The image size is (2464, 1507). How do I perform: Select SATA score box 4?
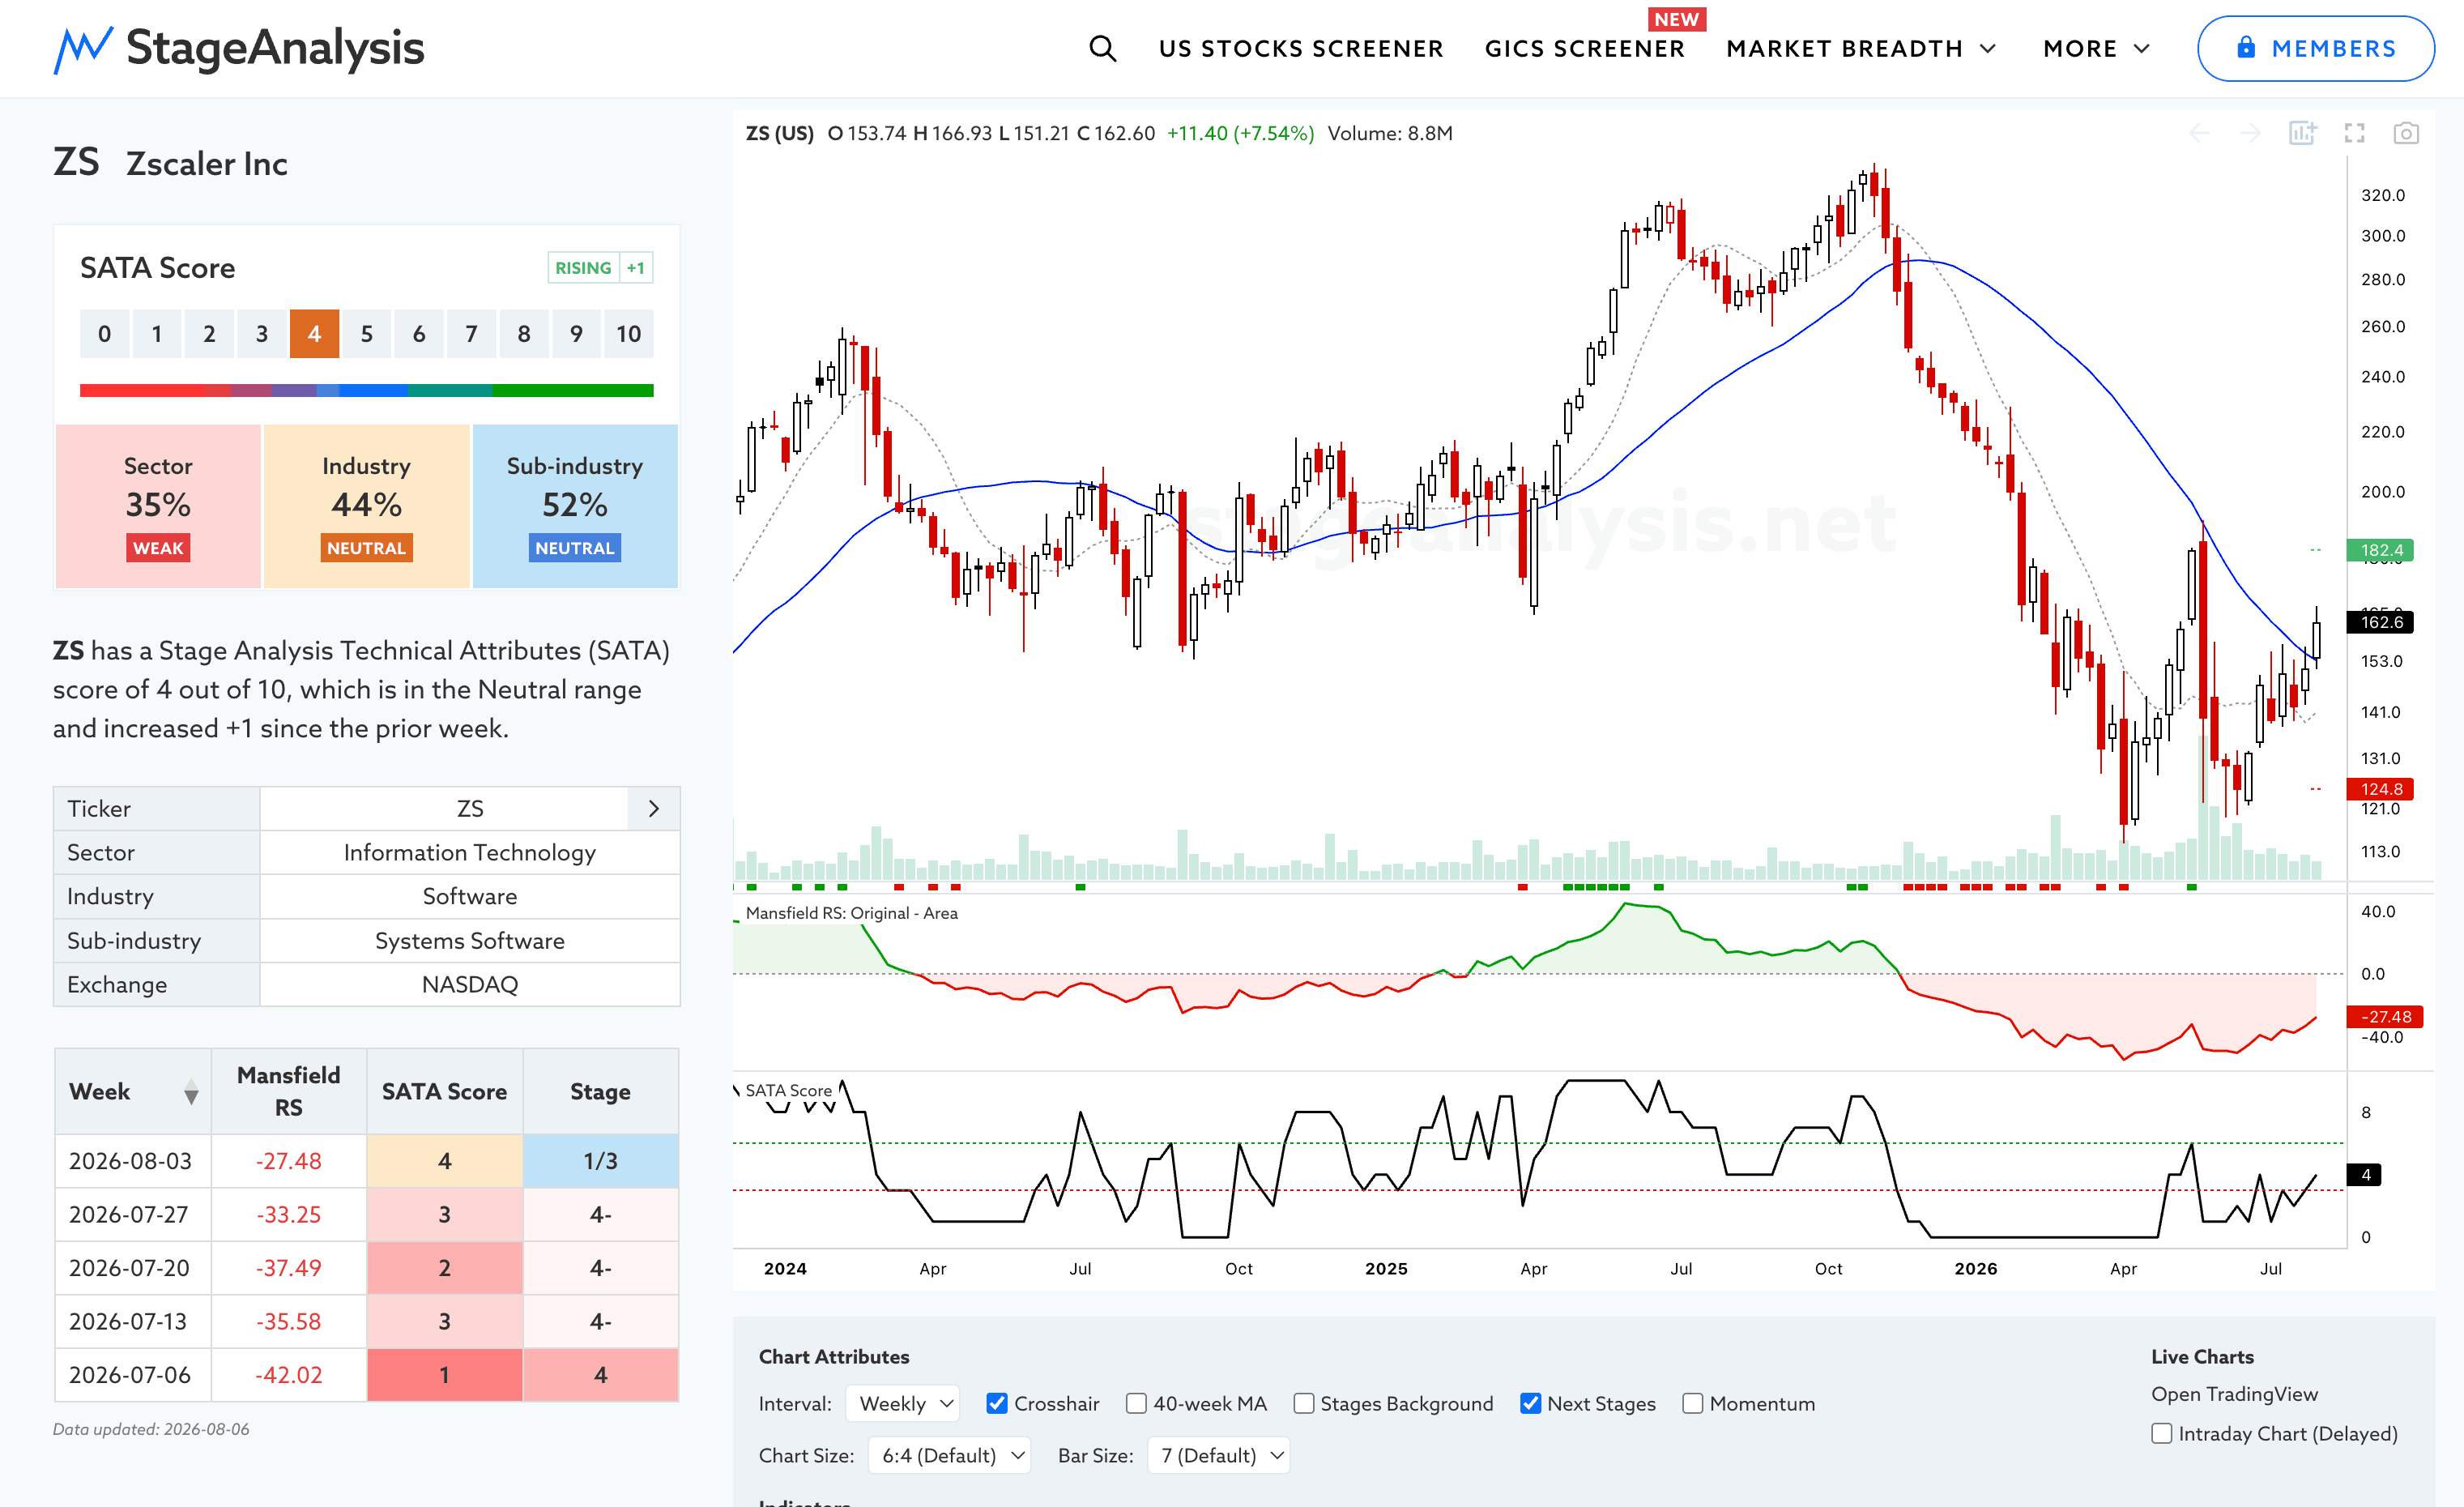coord(314,333)
